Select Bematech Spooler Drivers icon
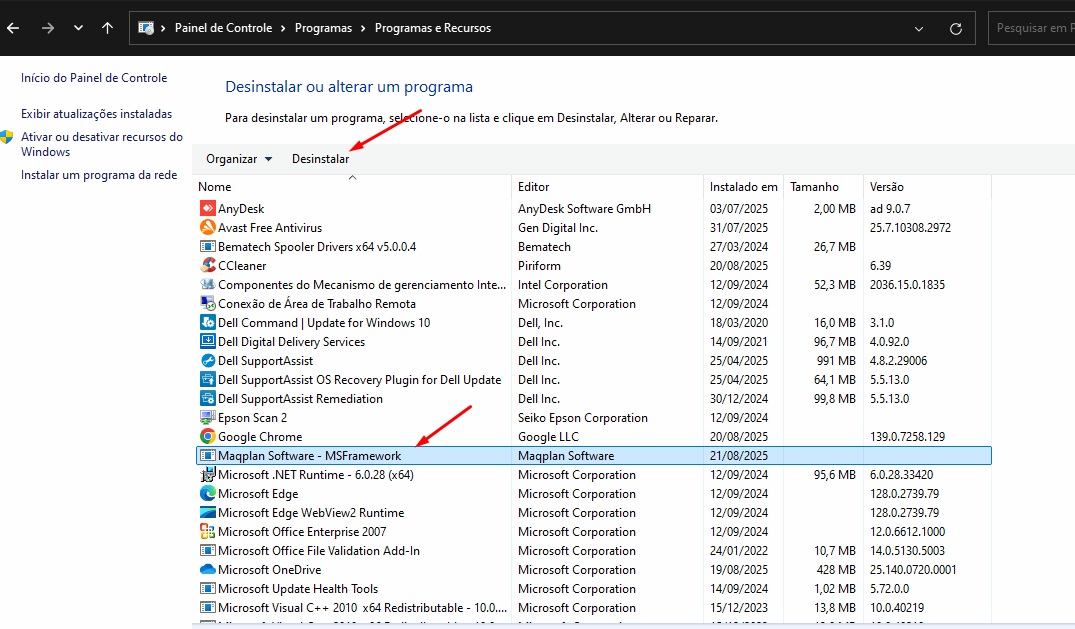The height and width of the screenshot is (629, 1075). pyautogui.click(x=207, y=246)
